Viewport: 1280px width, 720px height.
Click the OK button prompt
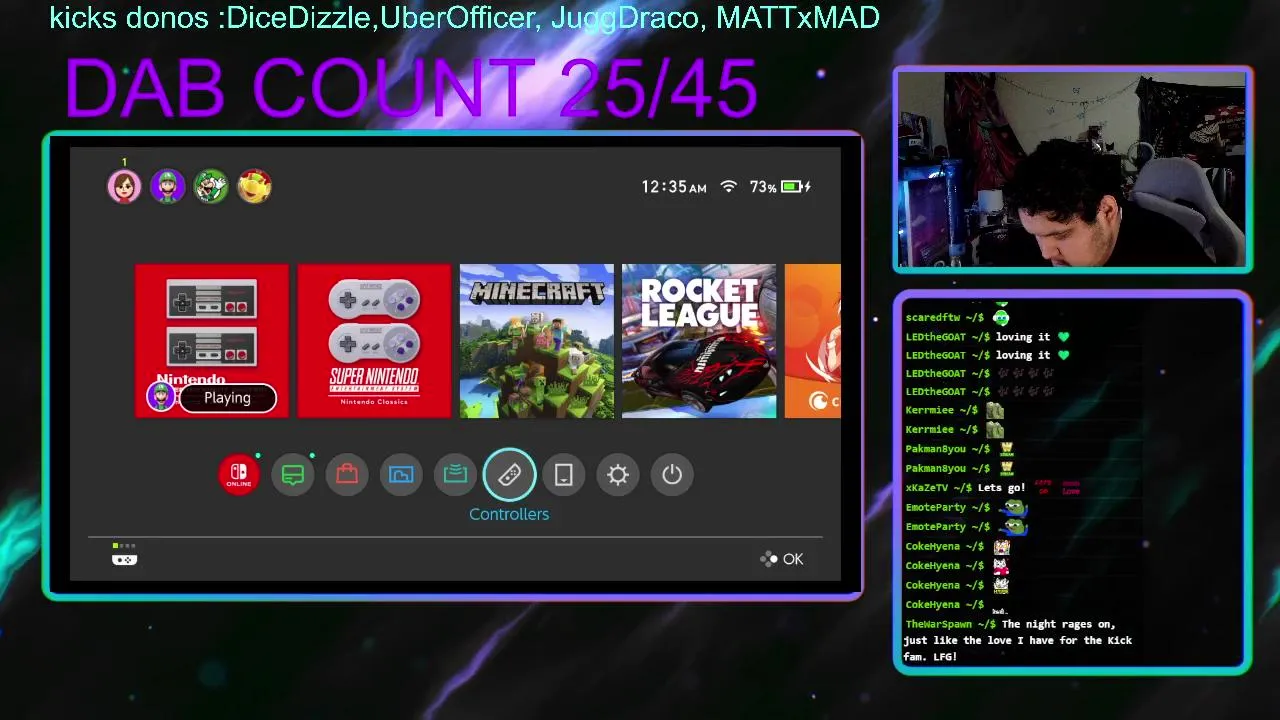[x=782, y=559]
